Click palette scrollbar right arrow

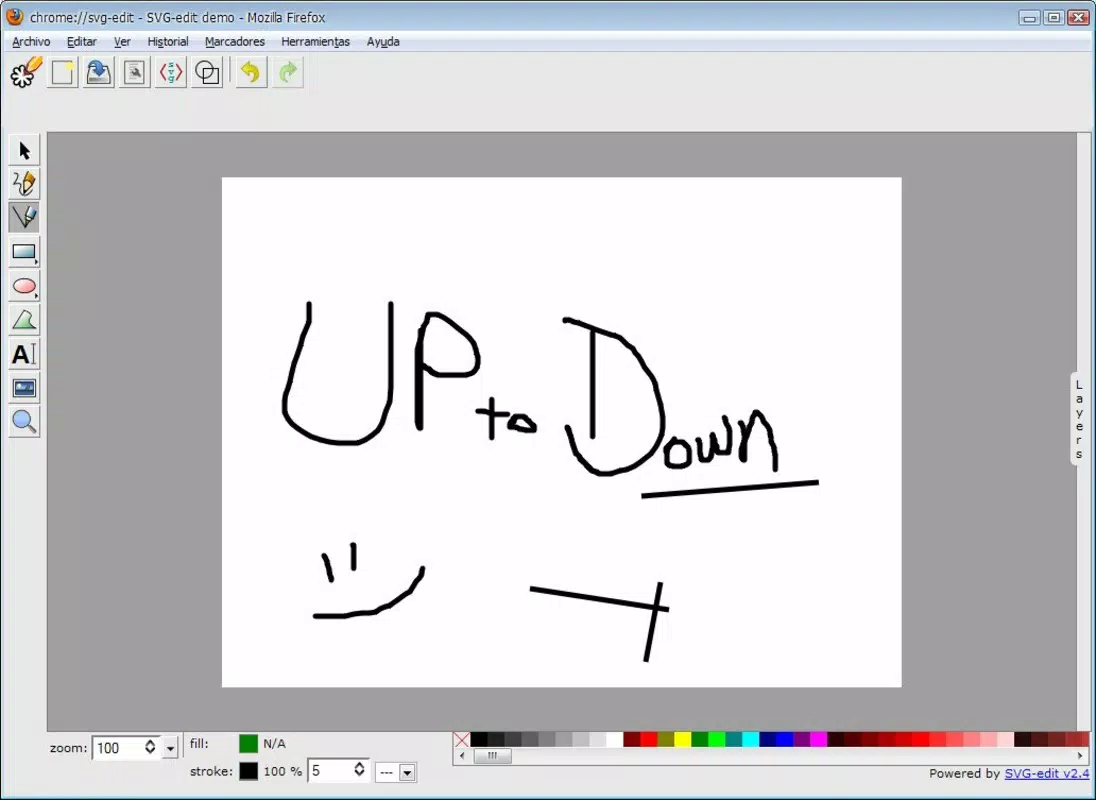(1082, 756)
